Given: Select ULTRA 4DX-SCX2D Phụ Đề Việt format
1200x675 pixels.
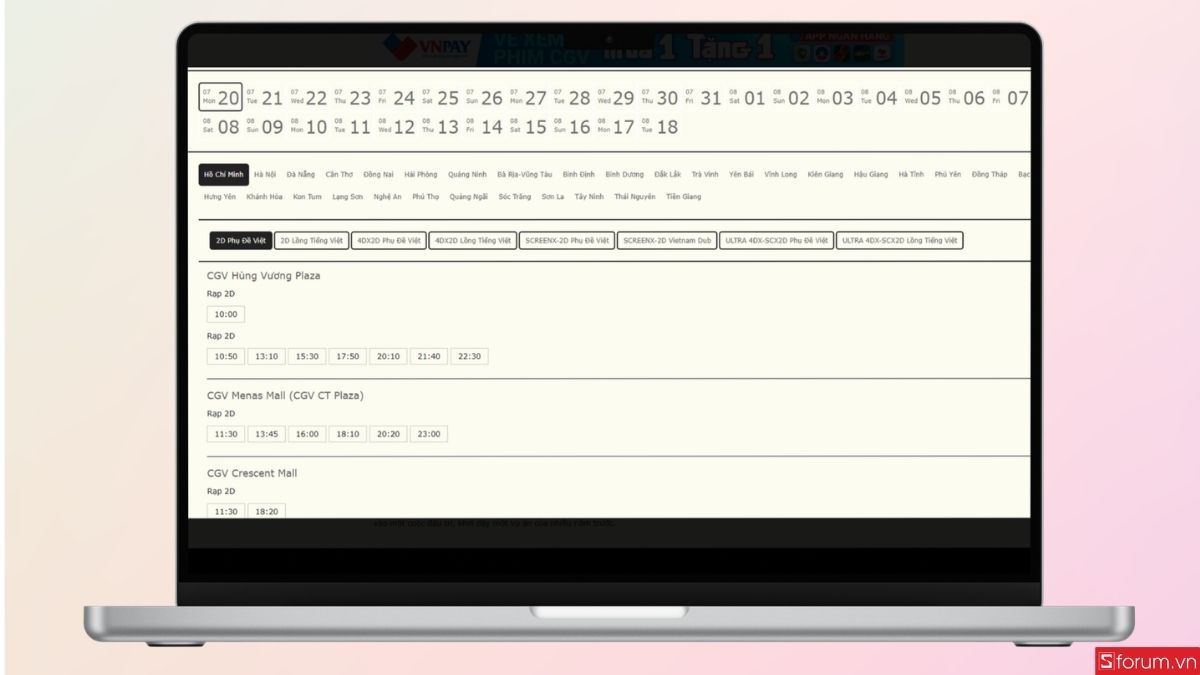Looking at the screenshot, I should 777,241.
